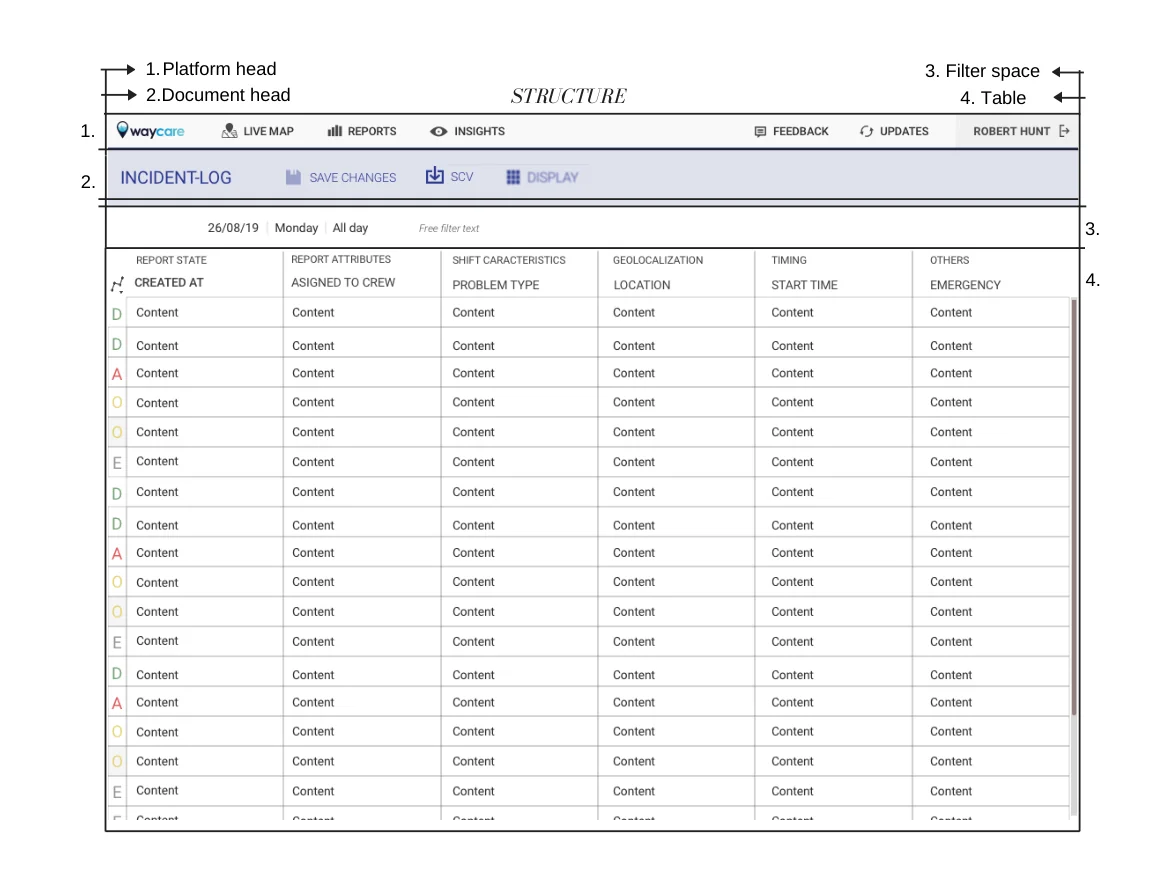Log out using icon beside Robert Hunt
1174x880 pixels.
click(x=1064, y=131)
